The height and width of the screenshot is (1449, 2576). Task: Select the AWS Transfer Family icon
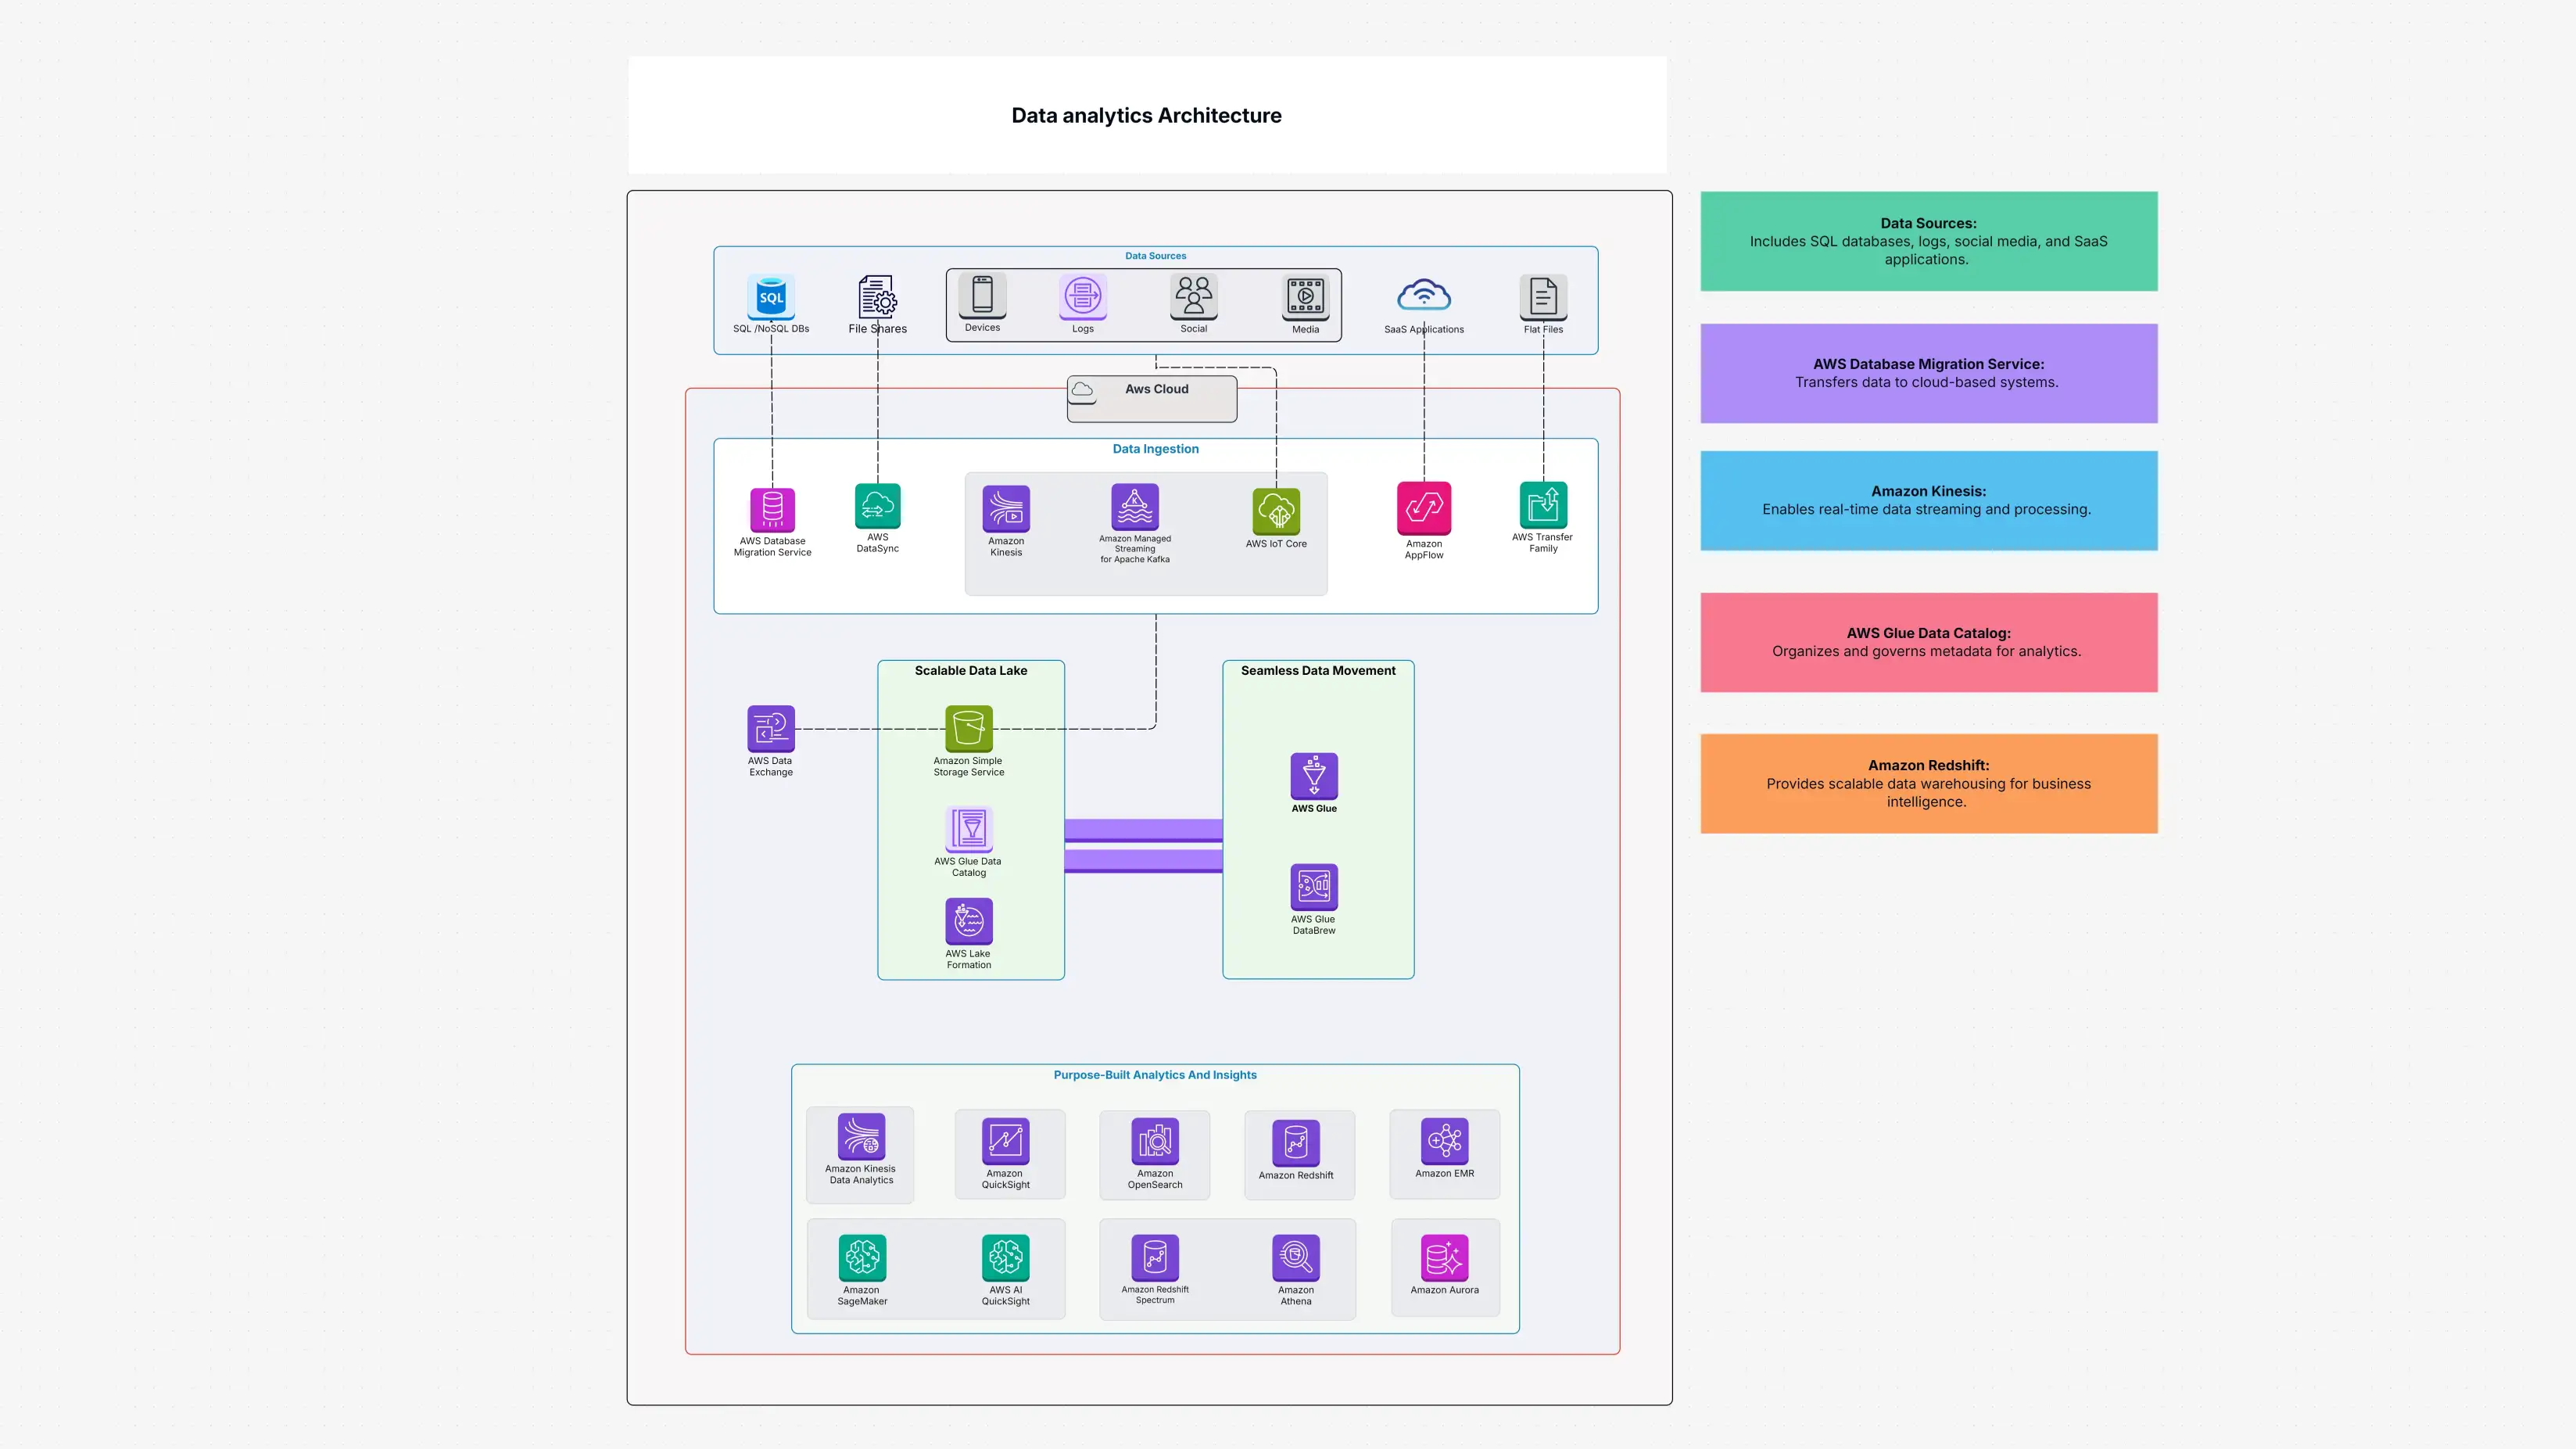pos(1543,509)
